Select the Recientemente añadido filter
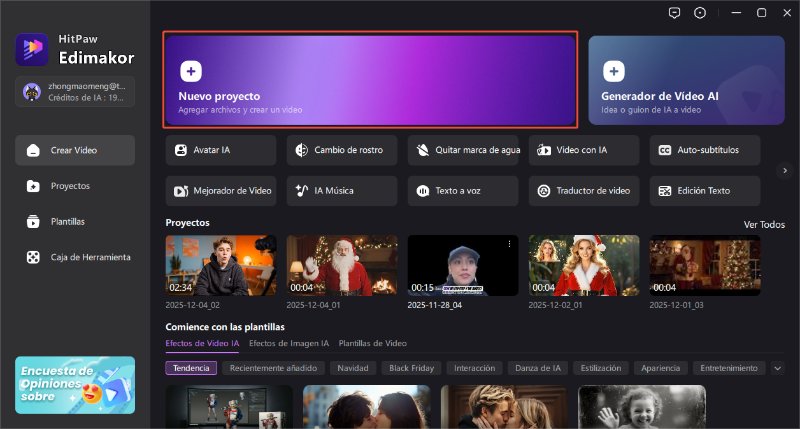This screenshot has width=800, height=429. tap(273, 368)
